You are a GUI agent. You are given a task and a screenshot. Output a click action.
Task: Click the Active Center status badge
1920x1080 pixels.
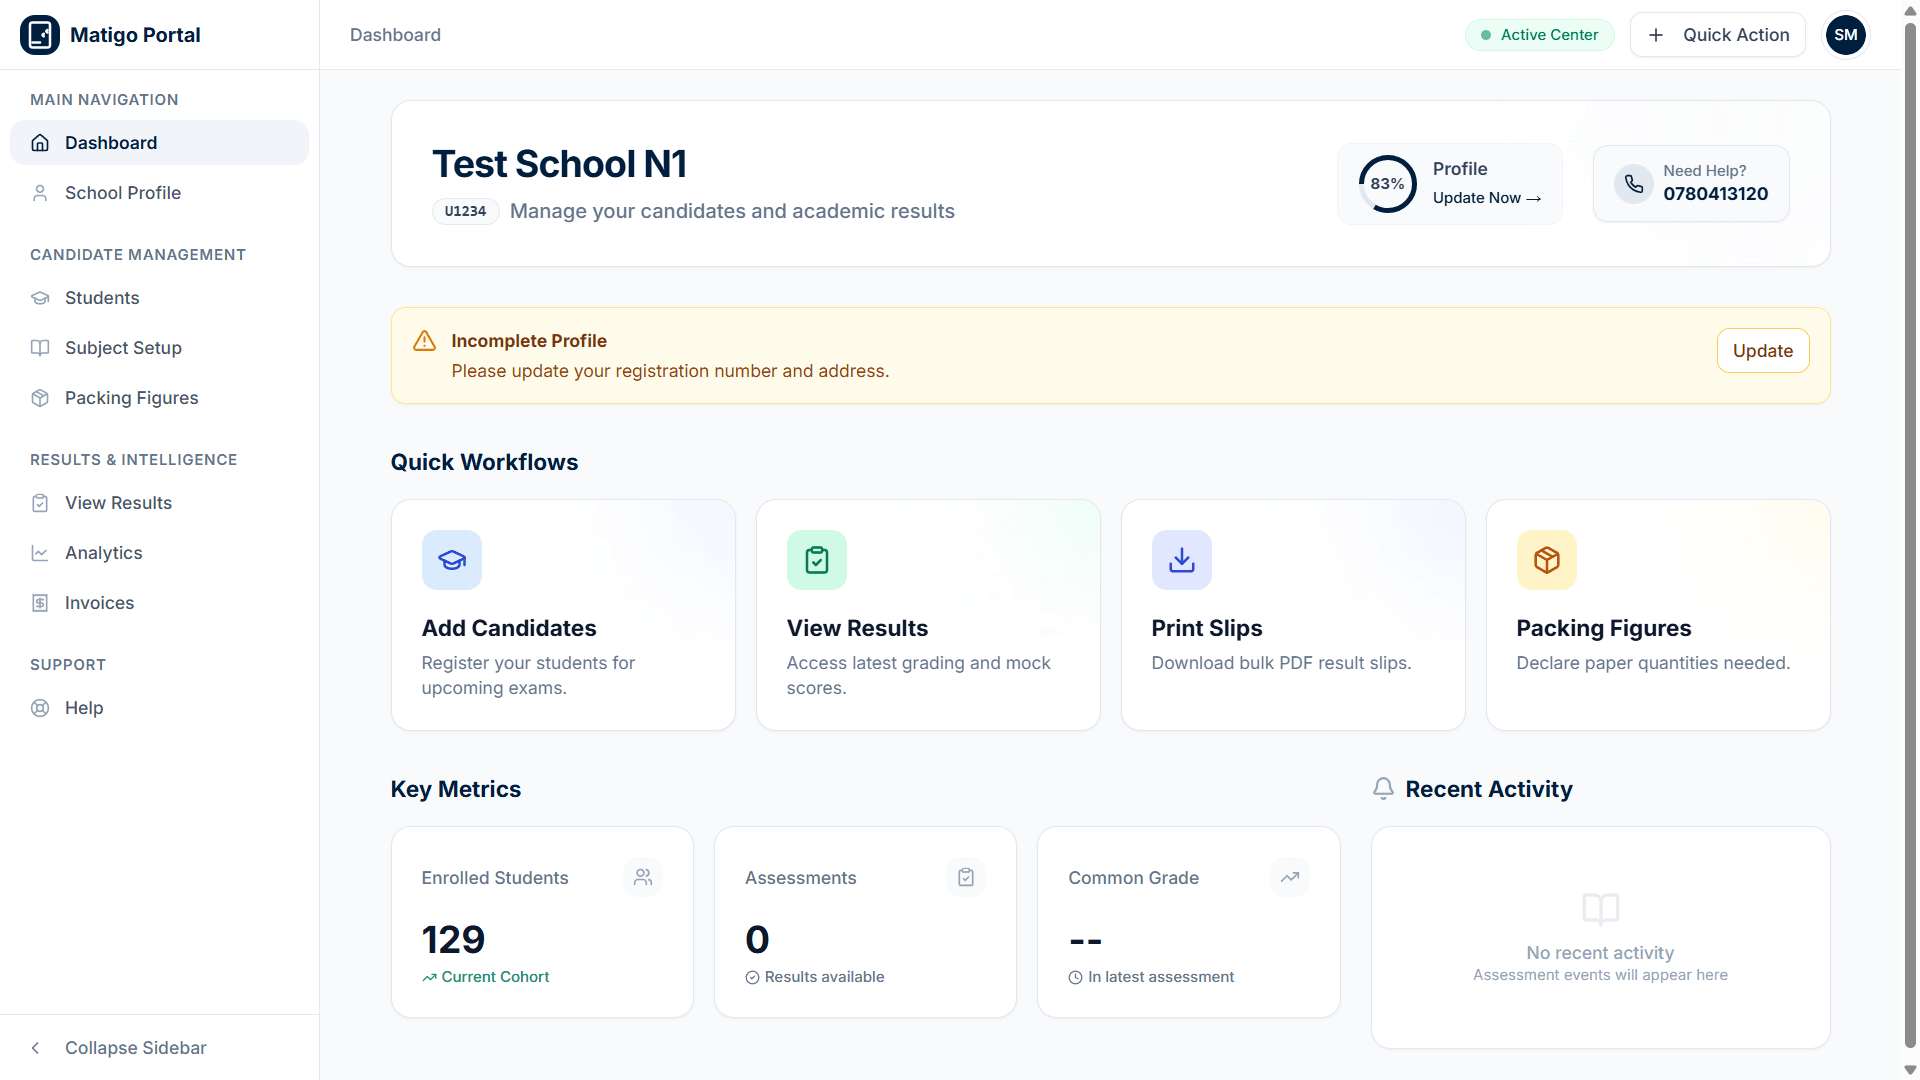[1540, 35]
